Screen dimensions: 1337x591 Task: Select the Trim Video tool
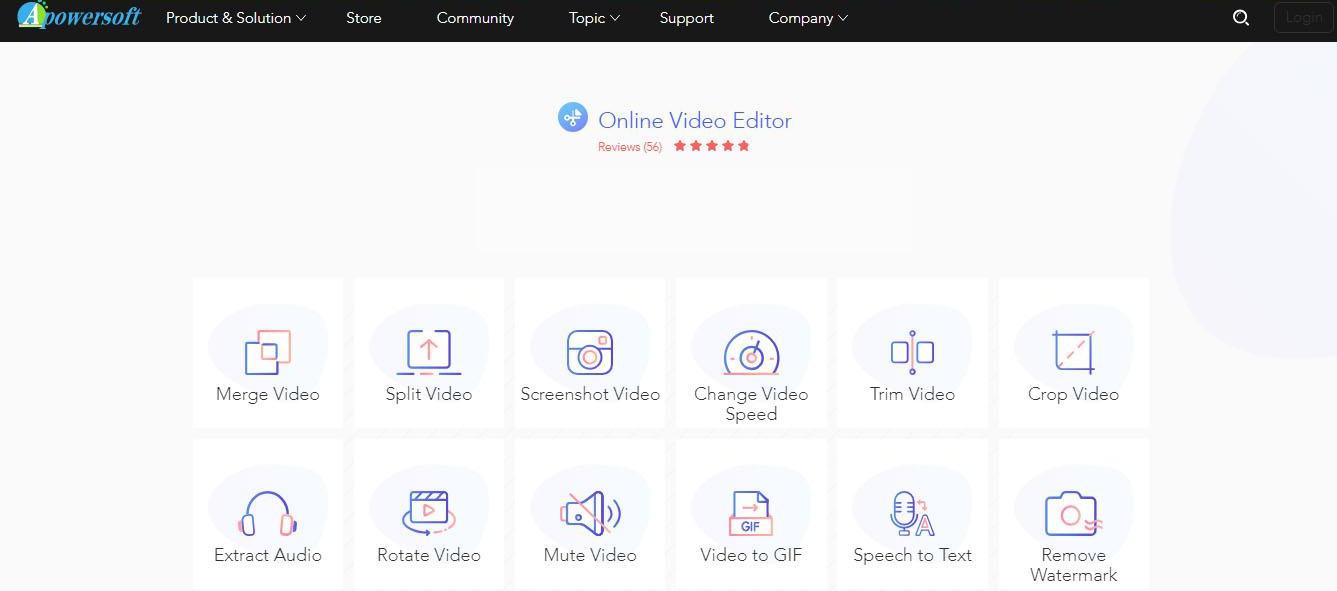(911, 352)
